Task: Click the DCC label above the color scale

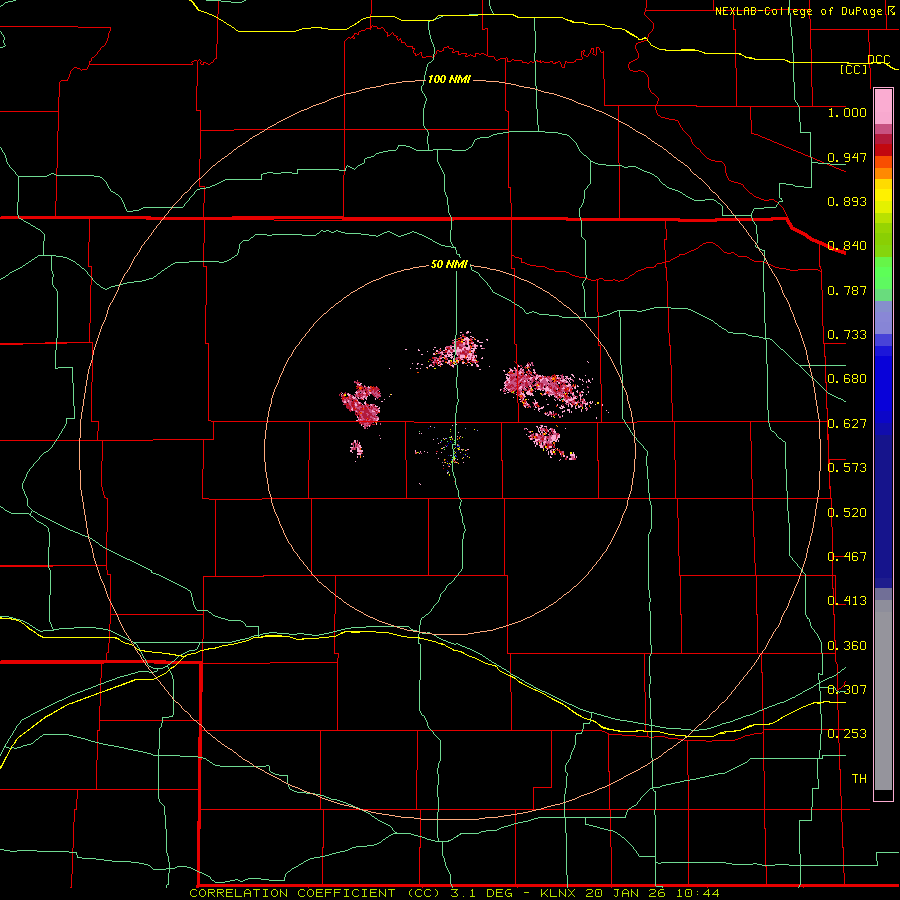Action: click(x=878, y=59)
